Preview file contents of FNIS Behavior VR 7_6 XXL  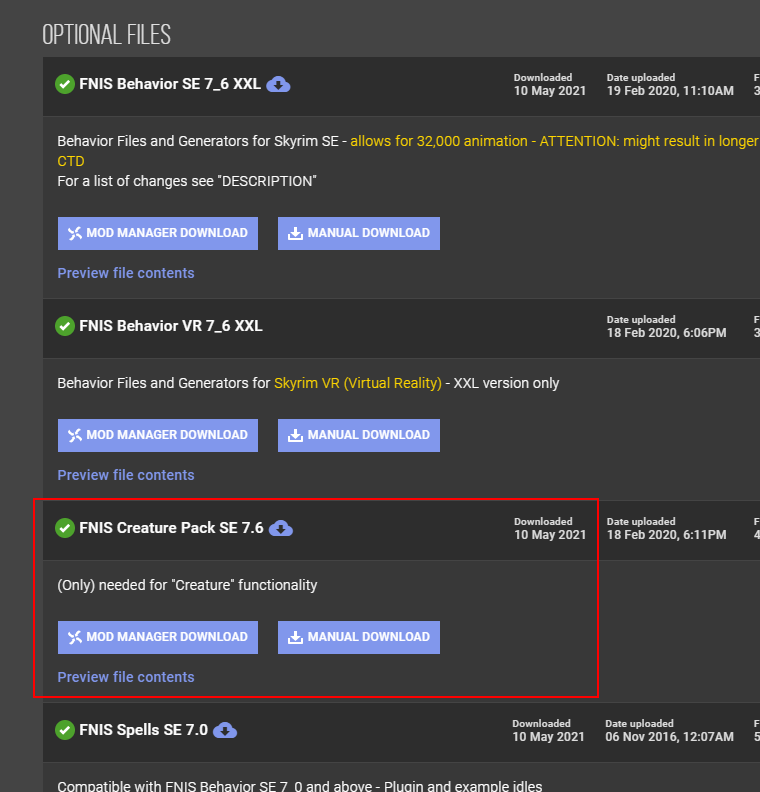[126, 475]
